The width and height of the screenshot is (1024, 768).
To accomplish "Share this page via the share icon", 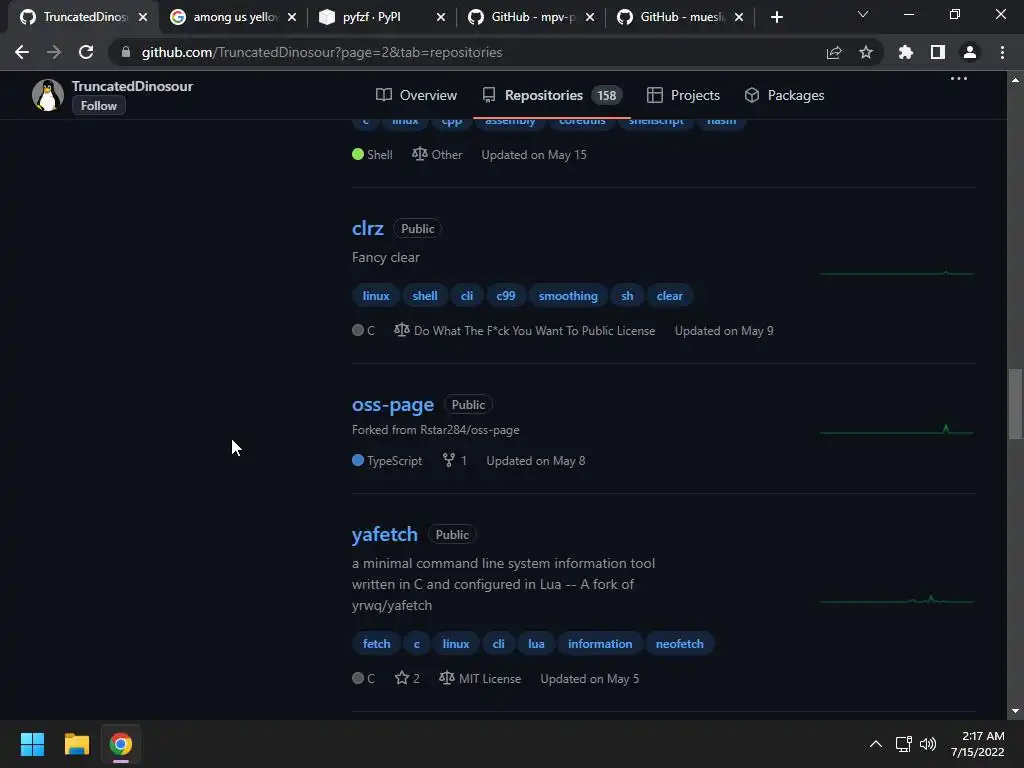I will (x=834, y=52).
